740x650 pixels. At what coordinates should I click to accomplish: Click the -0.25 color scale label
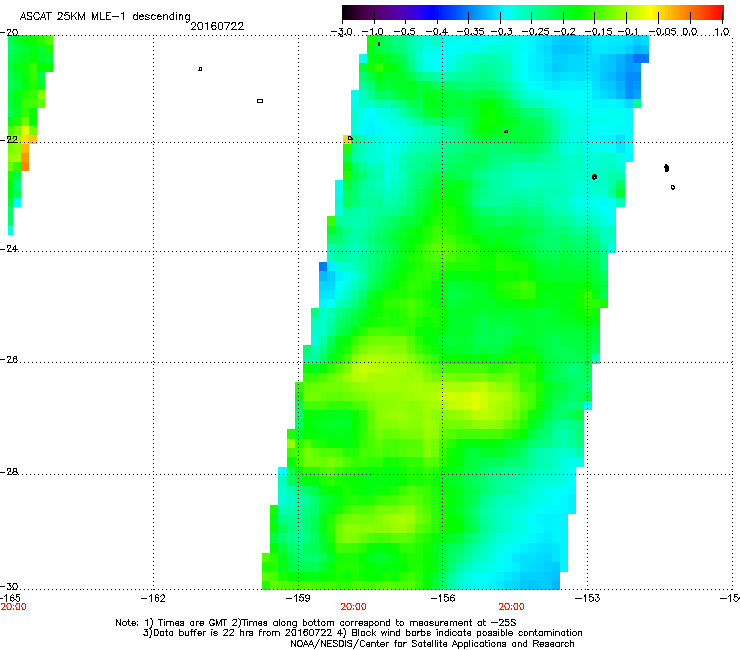tap(536, 32)
